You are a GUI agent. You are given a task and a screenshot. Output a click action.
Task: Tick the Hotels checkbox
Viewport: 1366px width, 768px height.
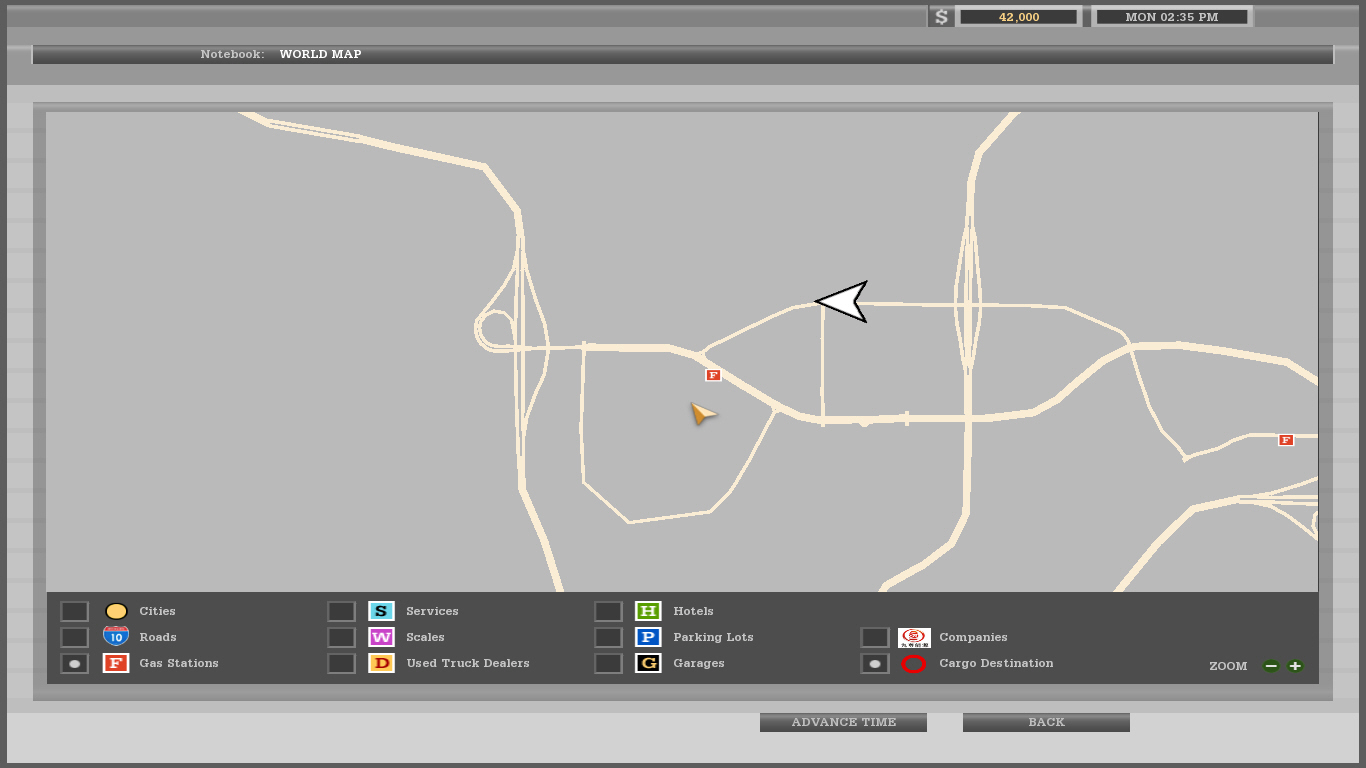point(608,611)
